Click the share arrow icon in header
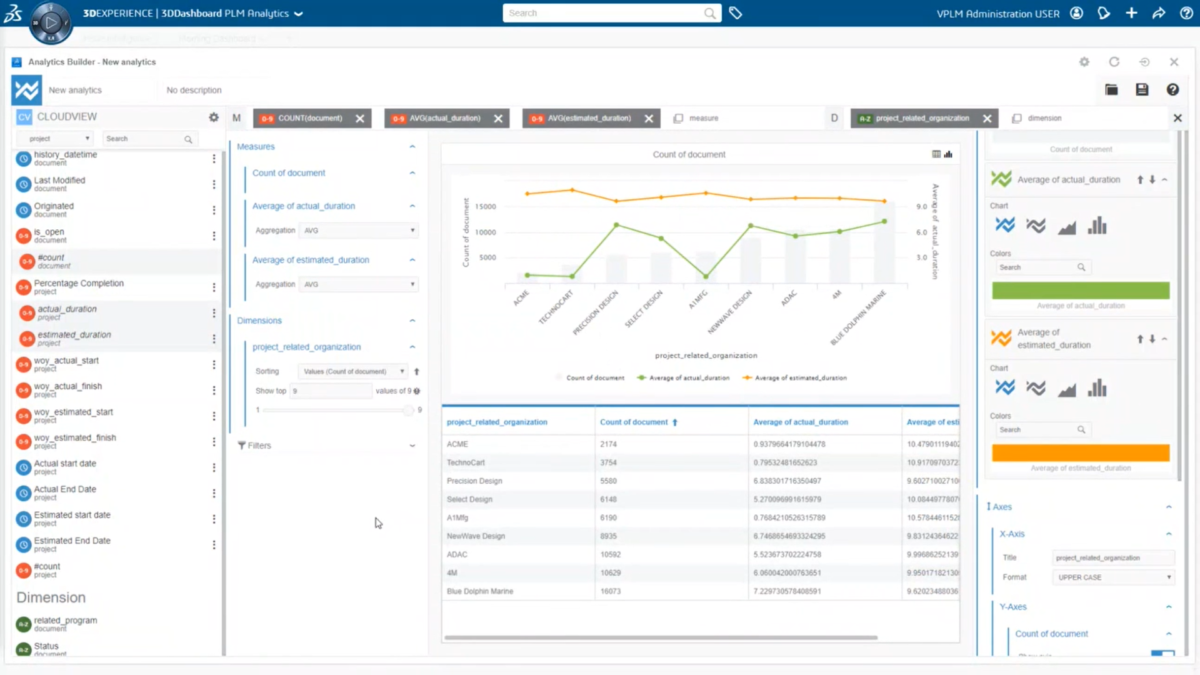The image size is (1200, 675). tap(1158, 14)
